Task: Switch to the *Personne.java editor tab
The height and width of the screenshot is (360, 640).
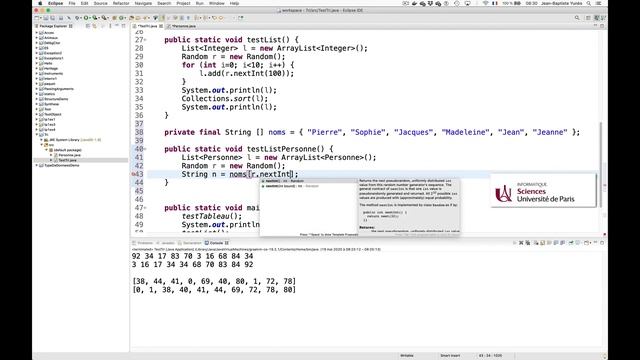Action: 183,26
